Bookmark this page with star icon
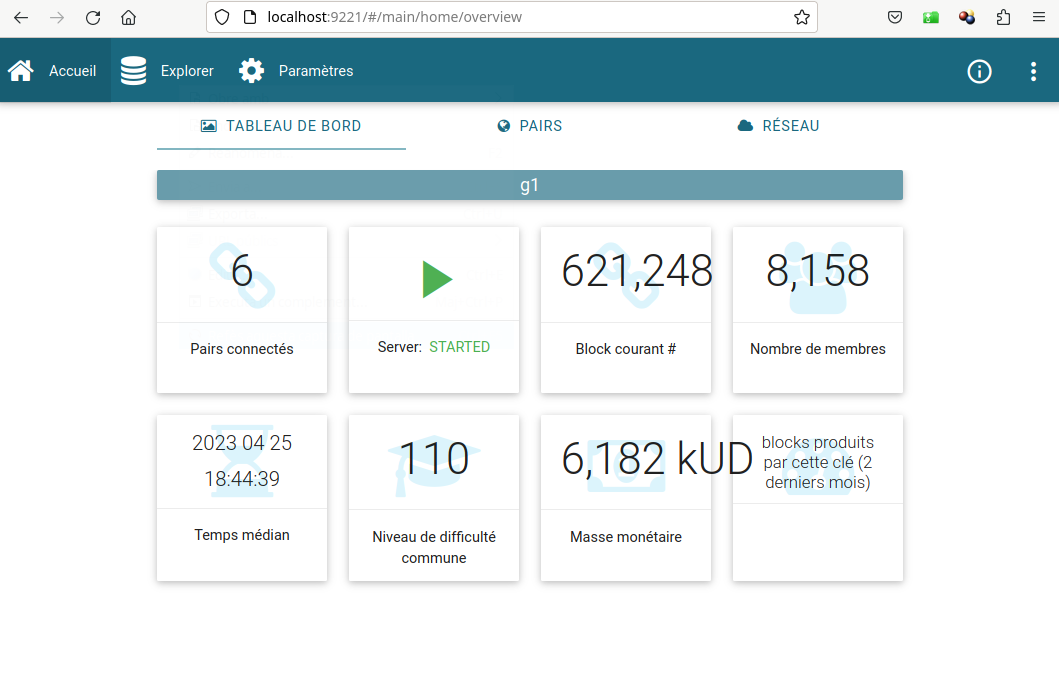Viewport: 1059px width, 674px height. (x=801, y=17)
